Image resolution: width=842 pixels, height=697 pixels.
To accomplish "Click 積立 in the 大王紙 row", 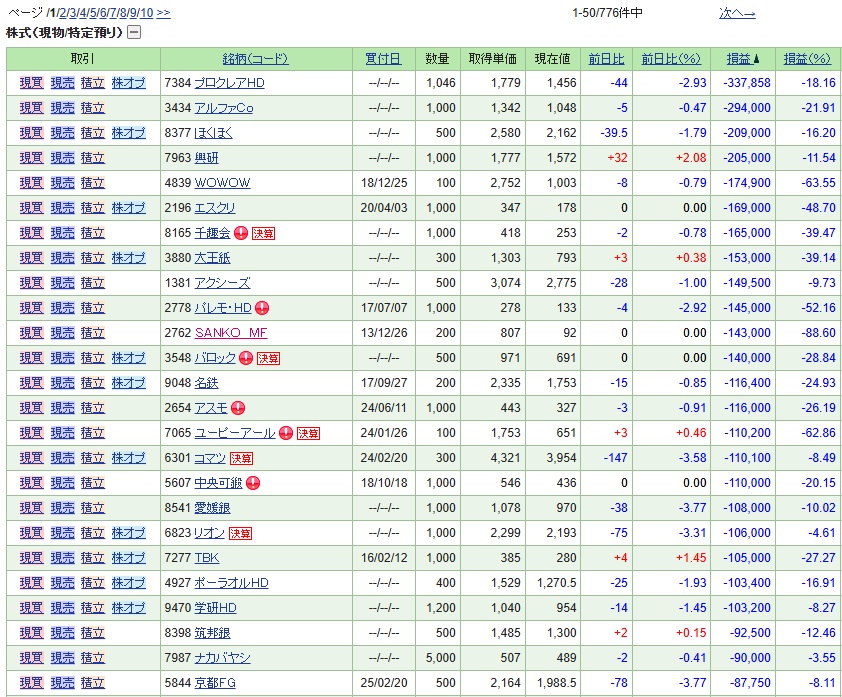I will click(92, 258).
